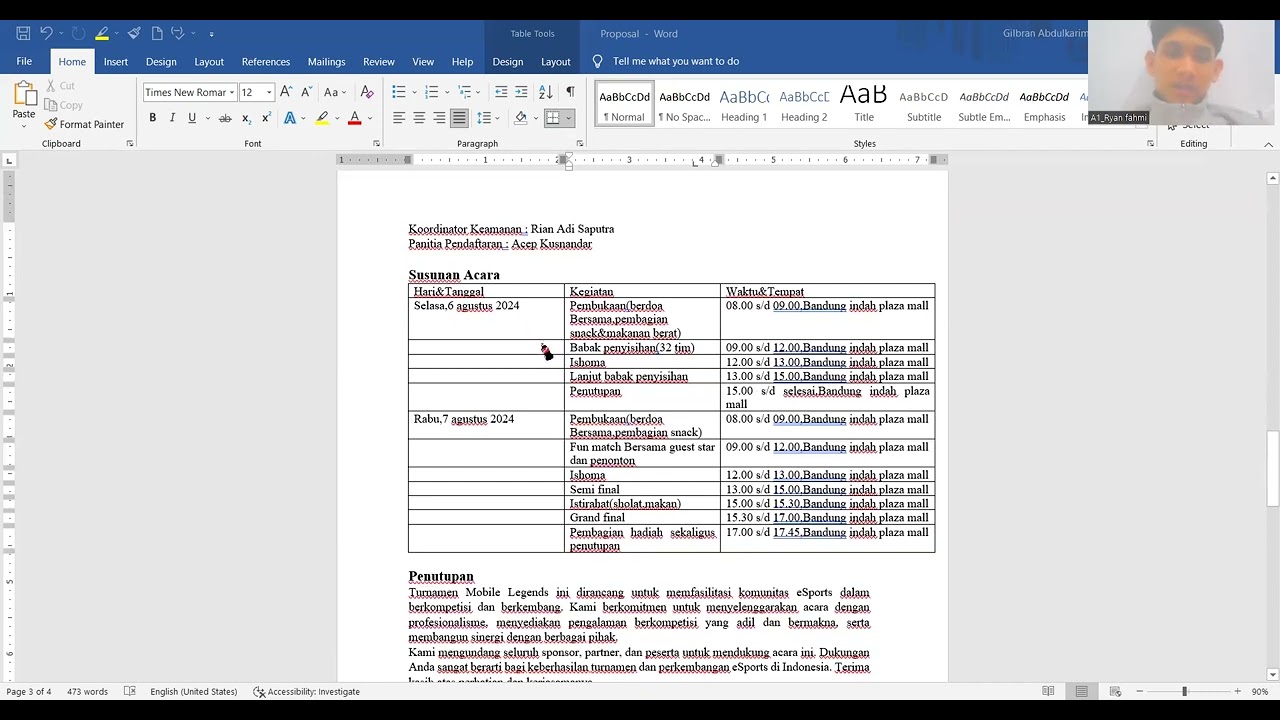Apply the Title style
Image resolution: width=1280 pixels, height=720 pixels.
pos(864,104)
